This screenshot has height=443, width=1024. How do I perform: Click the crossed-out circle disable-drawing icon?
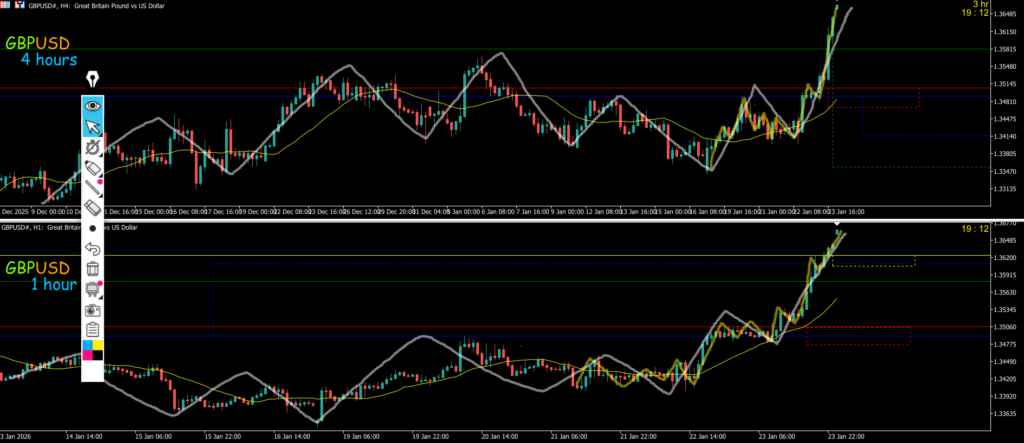tap(93, 146)
